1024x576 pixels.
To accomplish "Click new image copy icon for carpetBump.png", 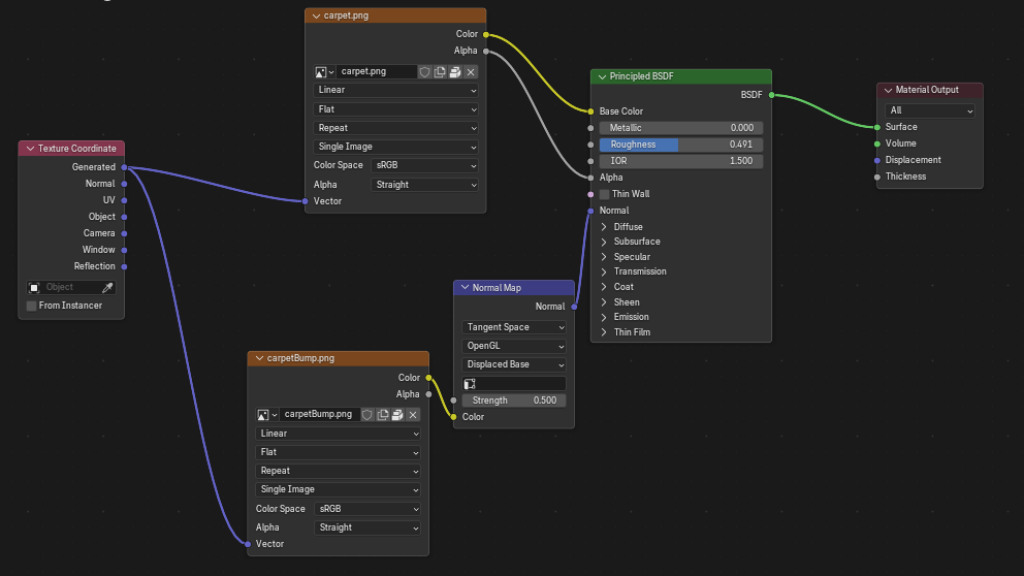I will (382, 415).
